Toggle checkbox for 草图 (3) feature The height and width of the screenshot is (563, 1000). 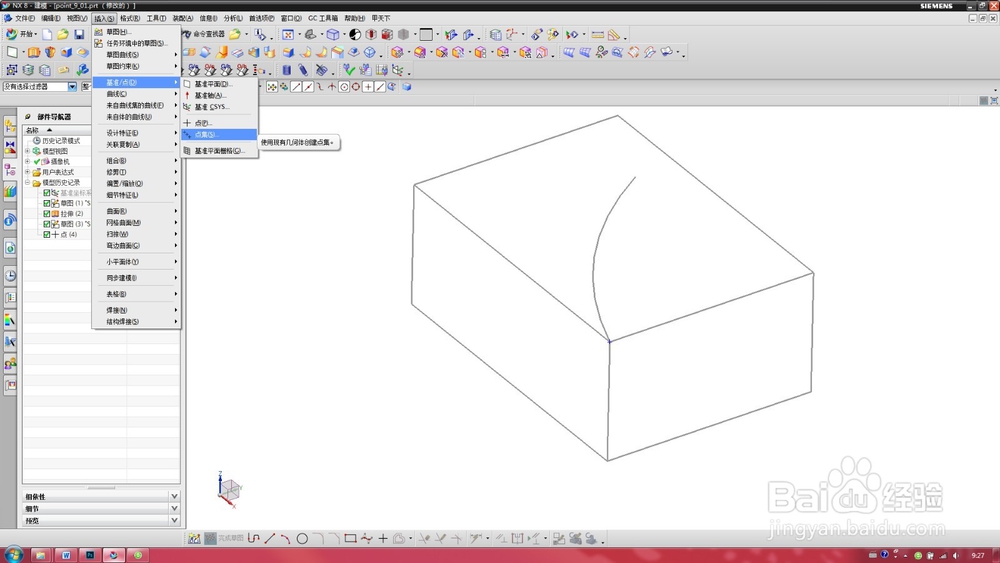(x=47, y=224)
